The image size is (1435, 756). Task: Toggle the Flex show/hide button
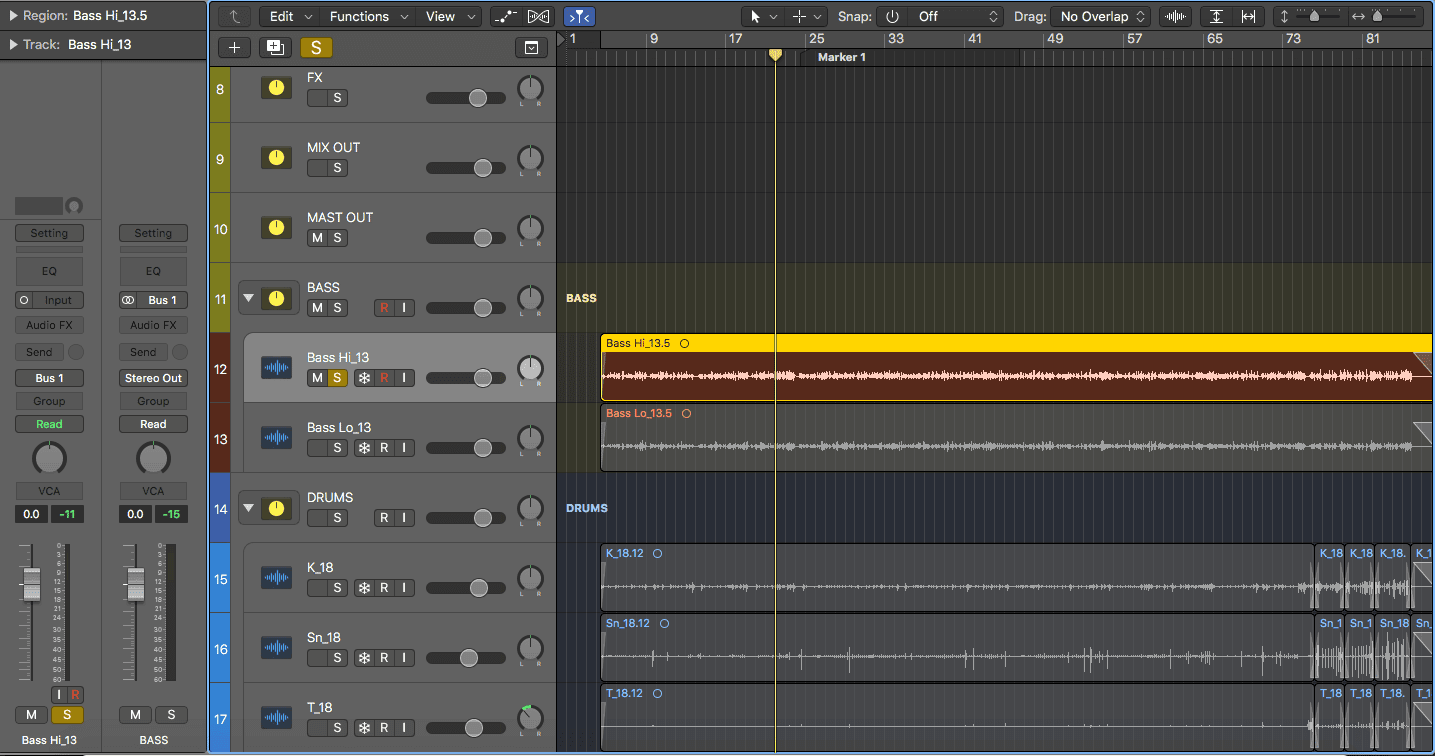[538, 16]
